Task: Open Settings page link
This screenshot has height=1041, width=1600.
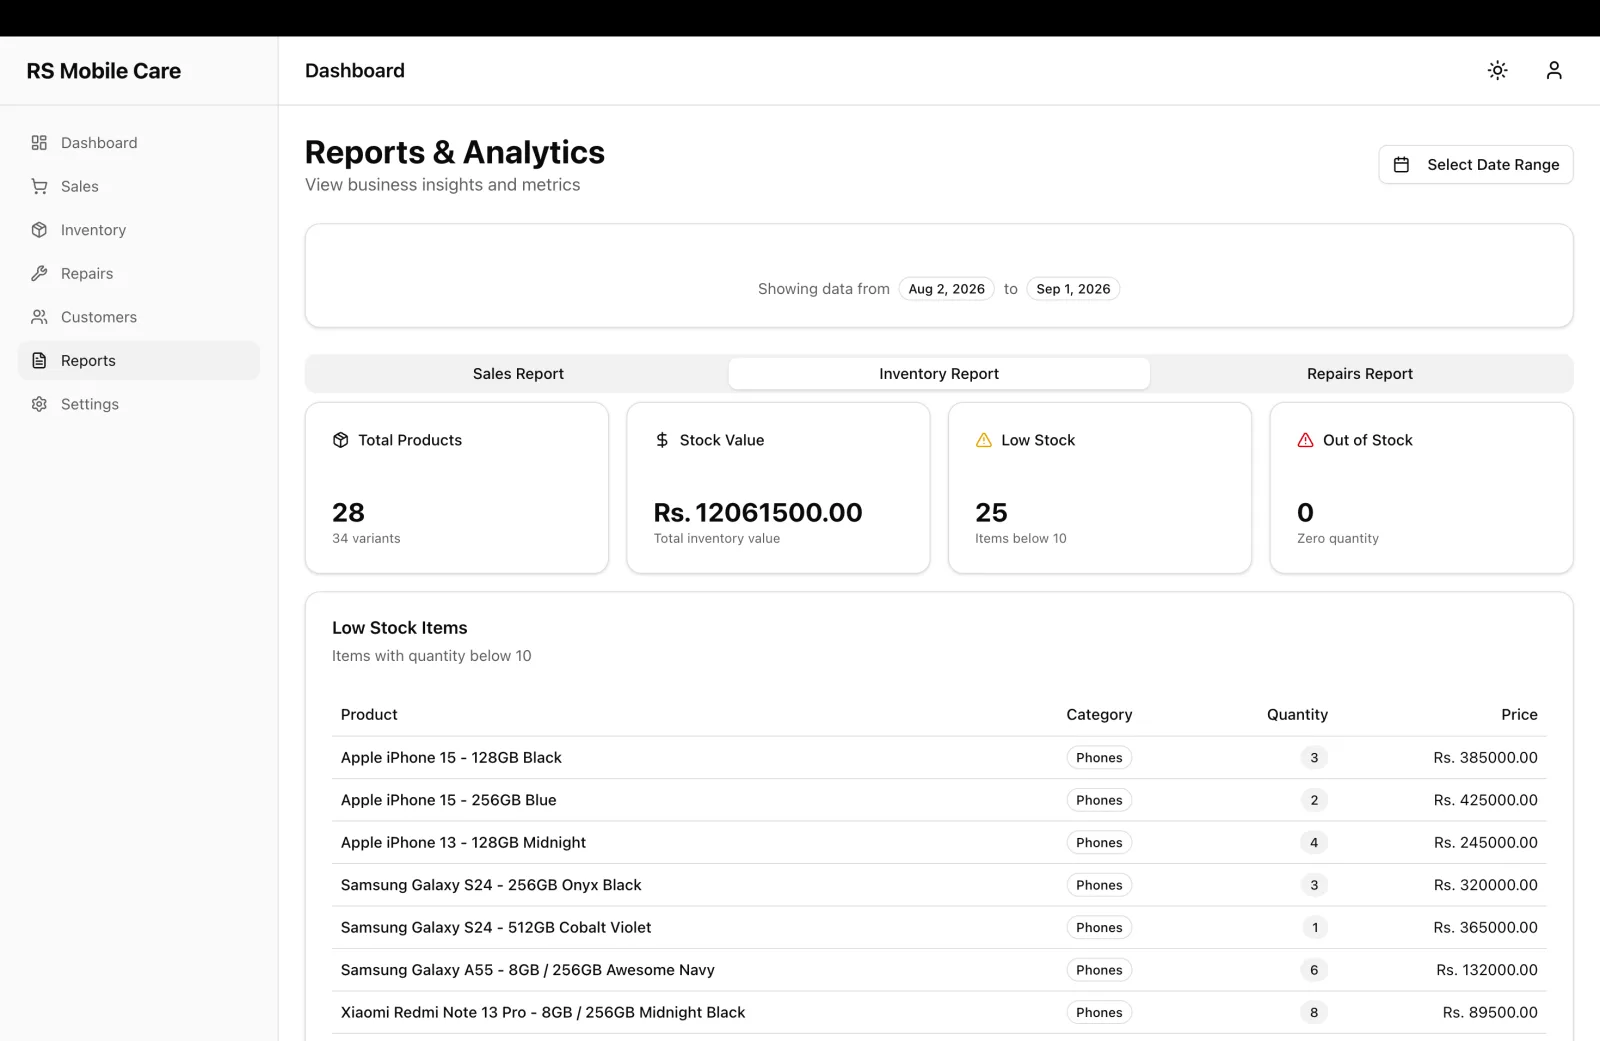Action: [x=139, y=404]
